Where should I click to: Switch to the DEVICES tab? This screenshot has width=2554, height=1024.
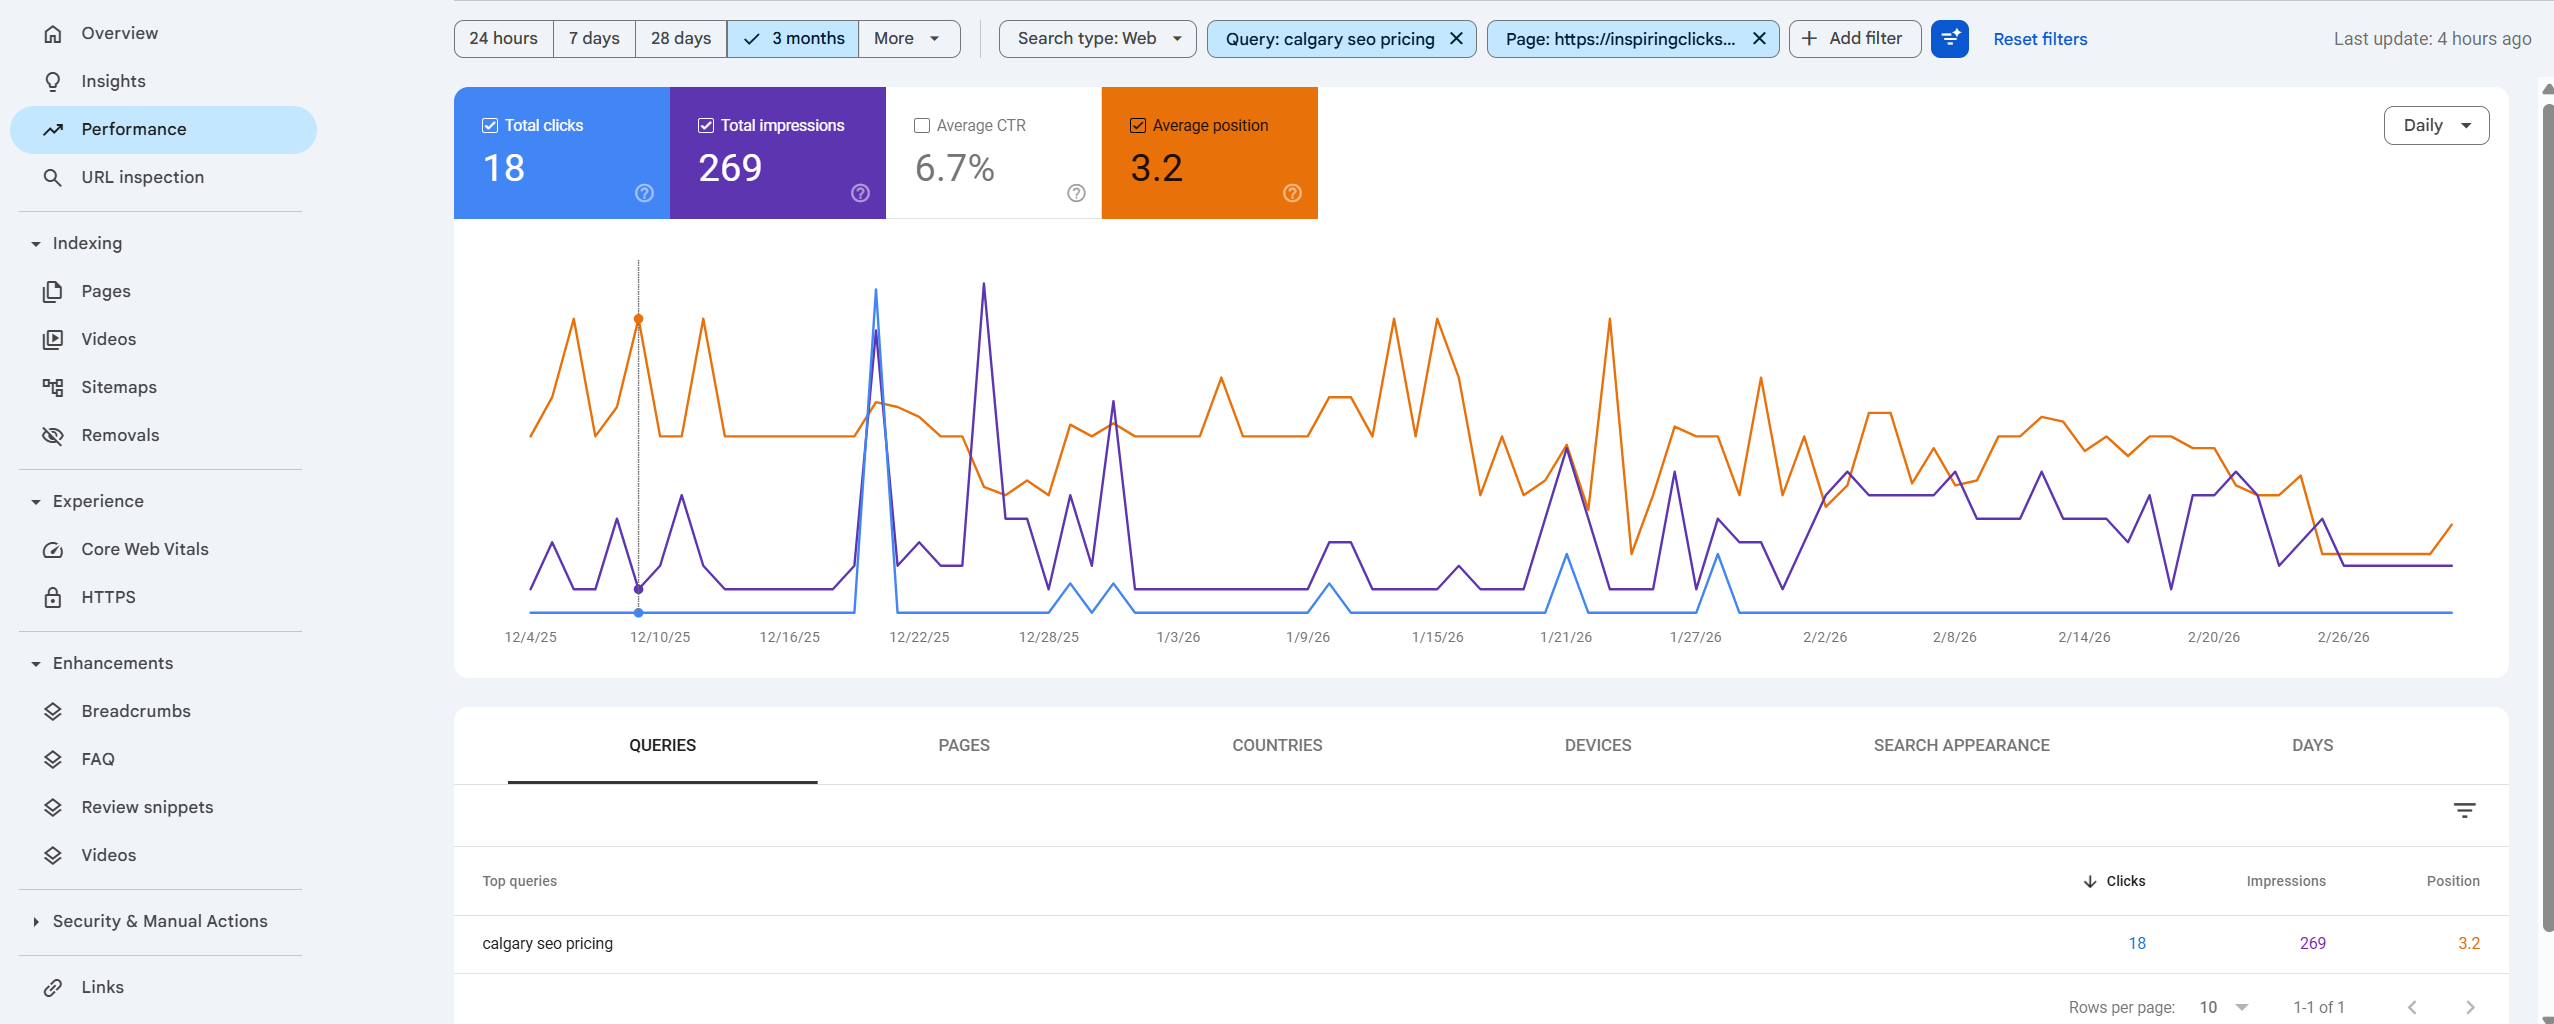[x=1597, y=745]
